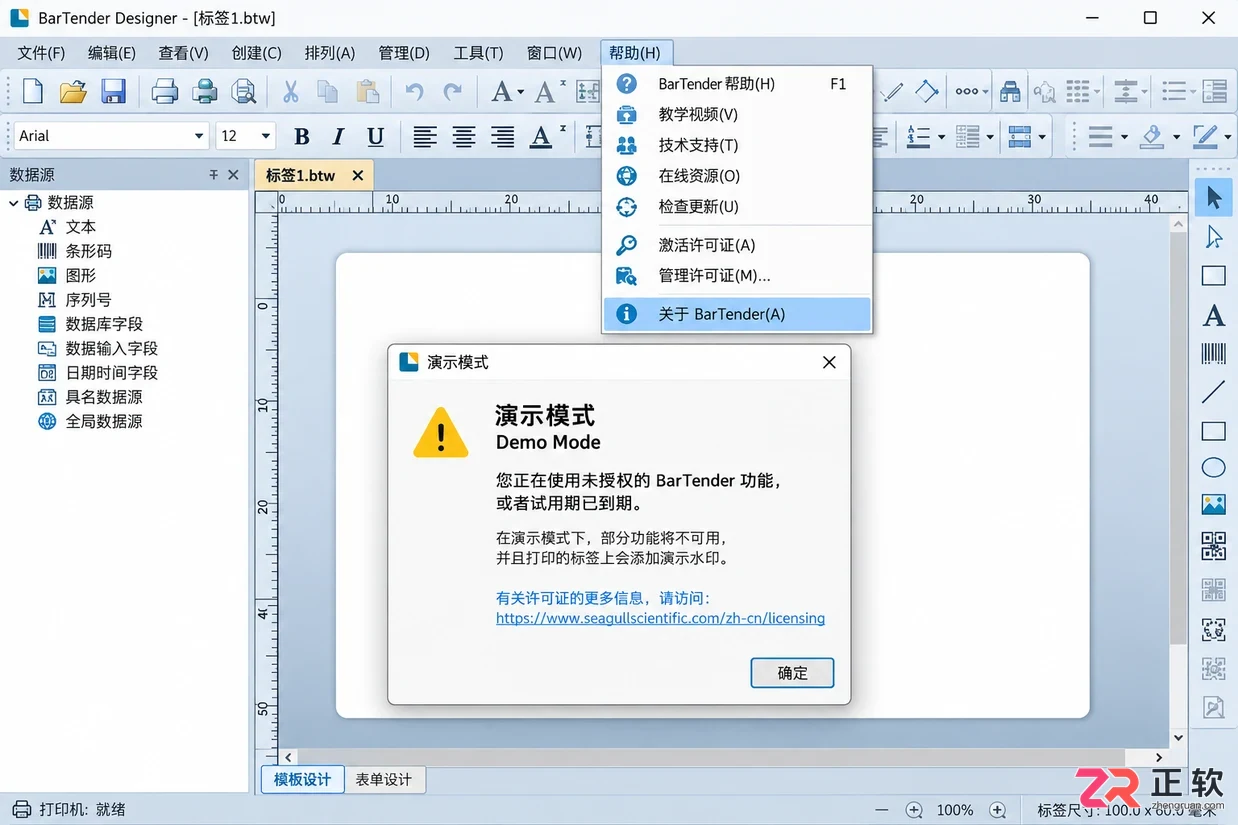This screenshot has height=825, width=1238.
Task: Click the Copy icon in toolbar
Action: (328, 91)
